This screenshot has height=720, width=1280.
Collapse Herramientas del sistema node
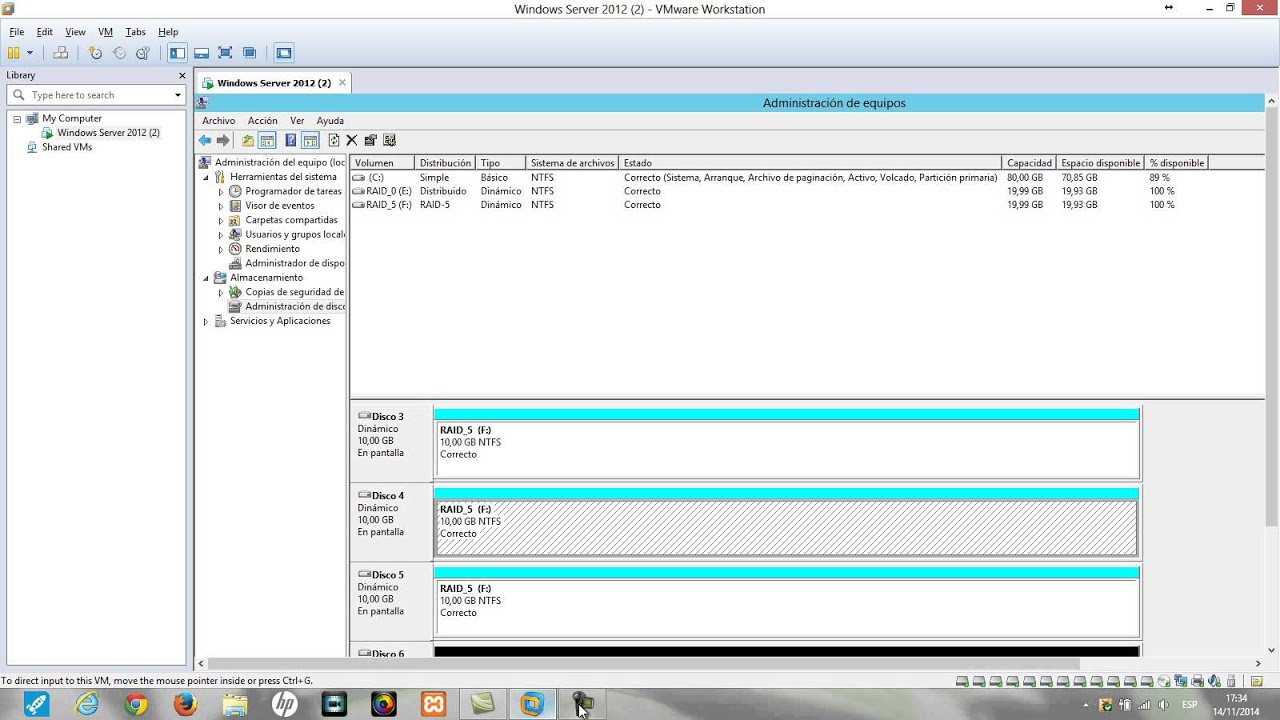coord(206,177)
